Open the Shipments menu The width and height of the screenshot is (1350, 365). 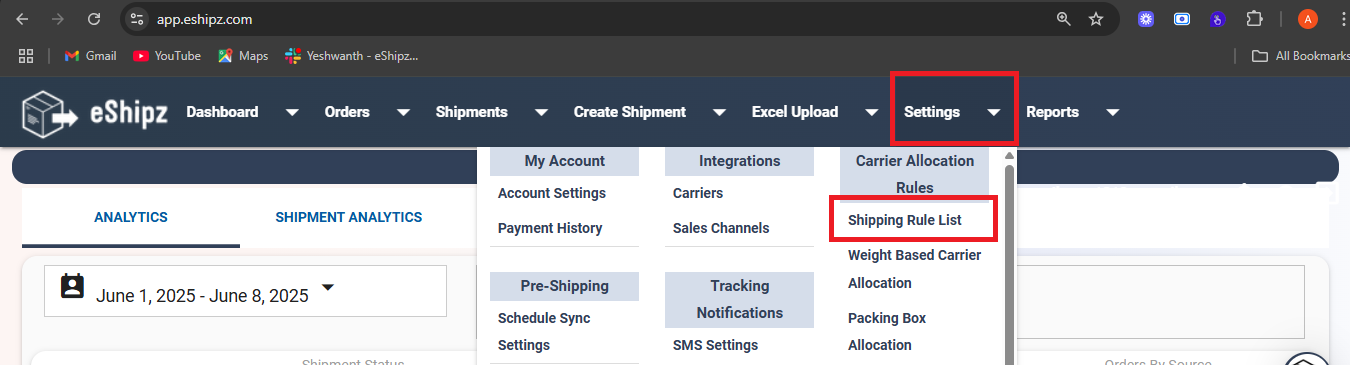click(x=471, y=112)
